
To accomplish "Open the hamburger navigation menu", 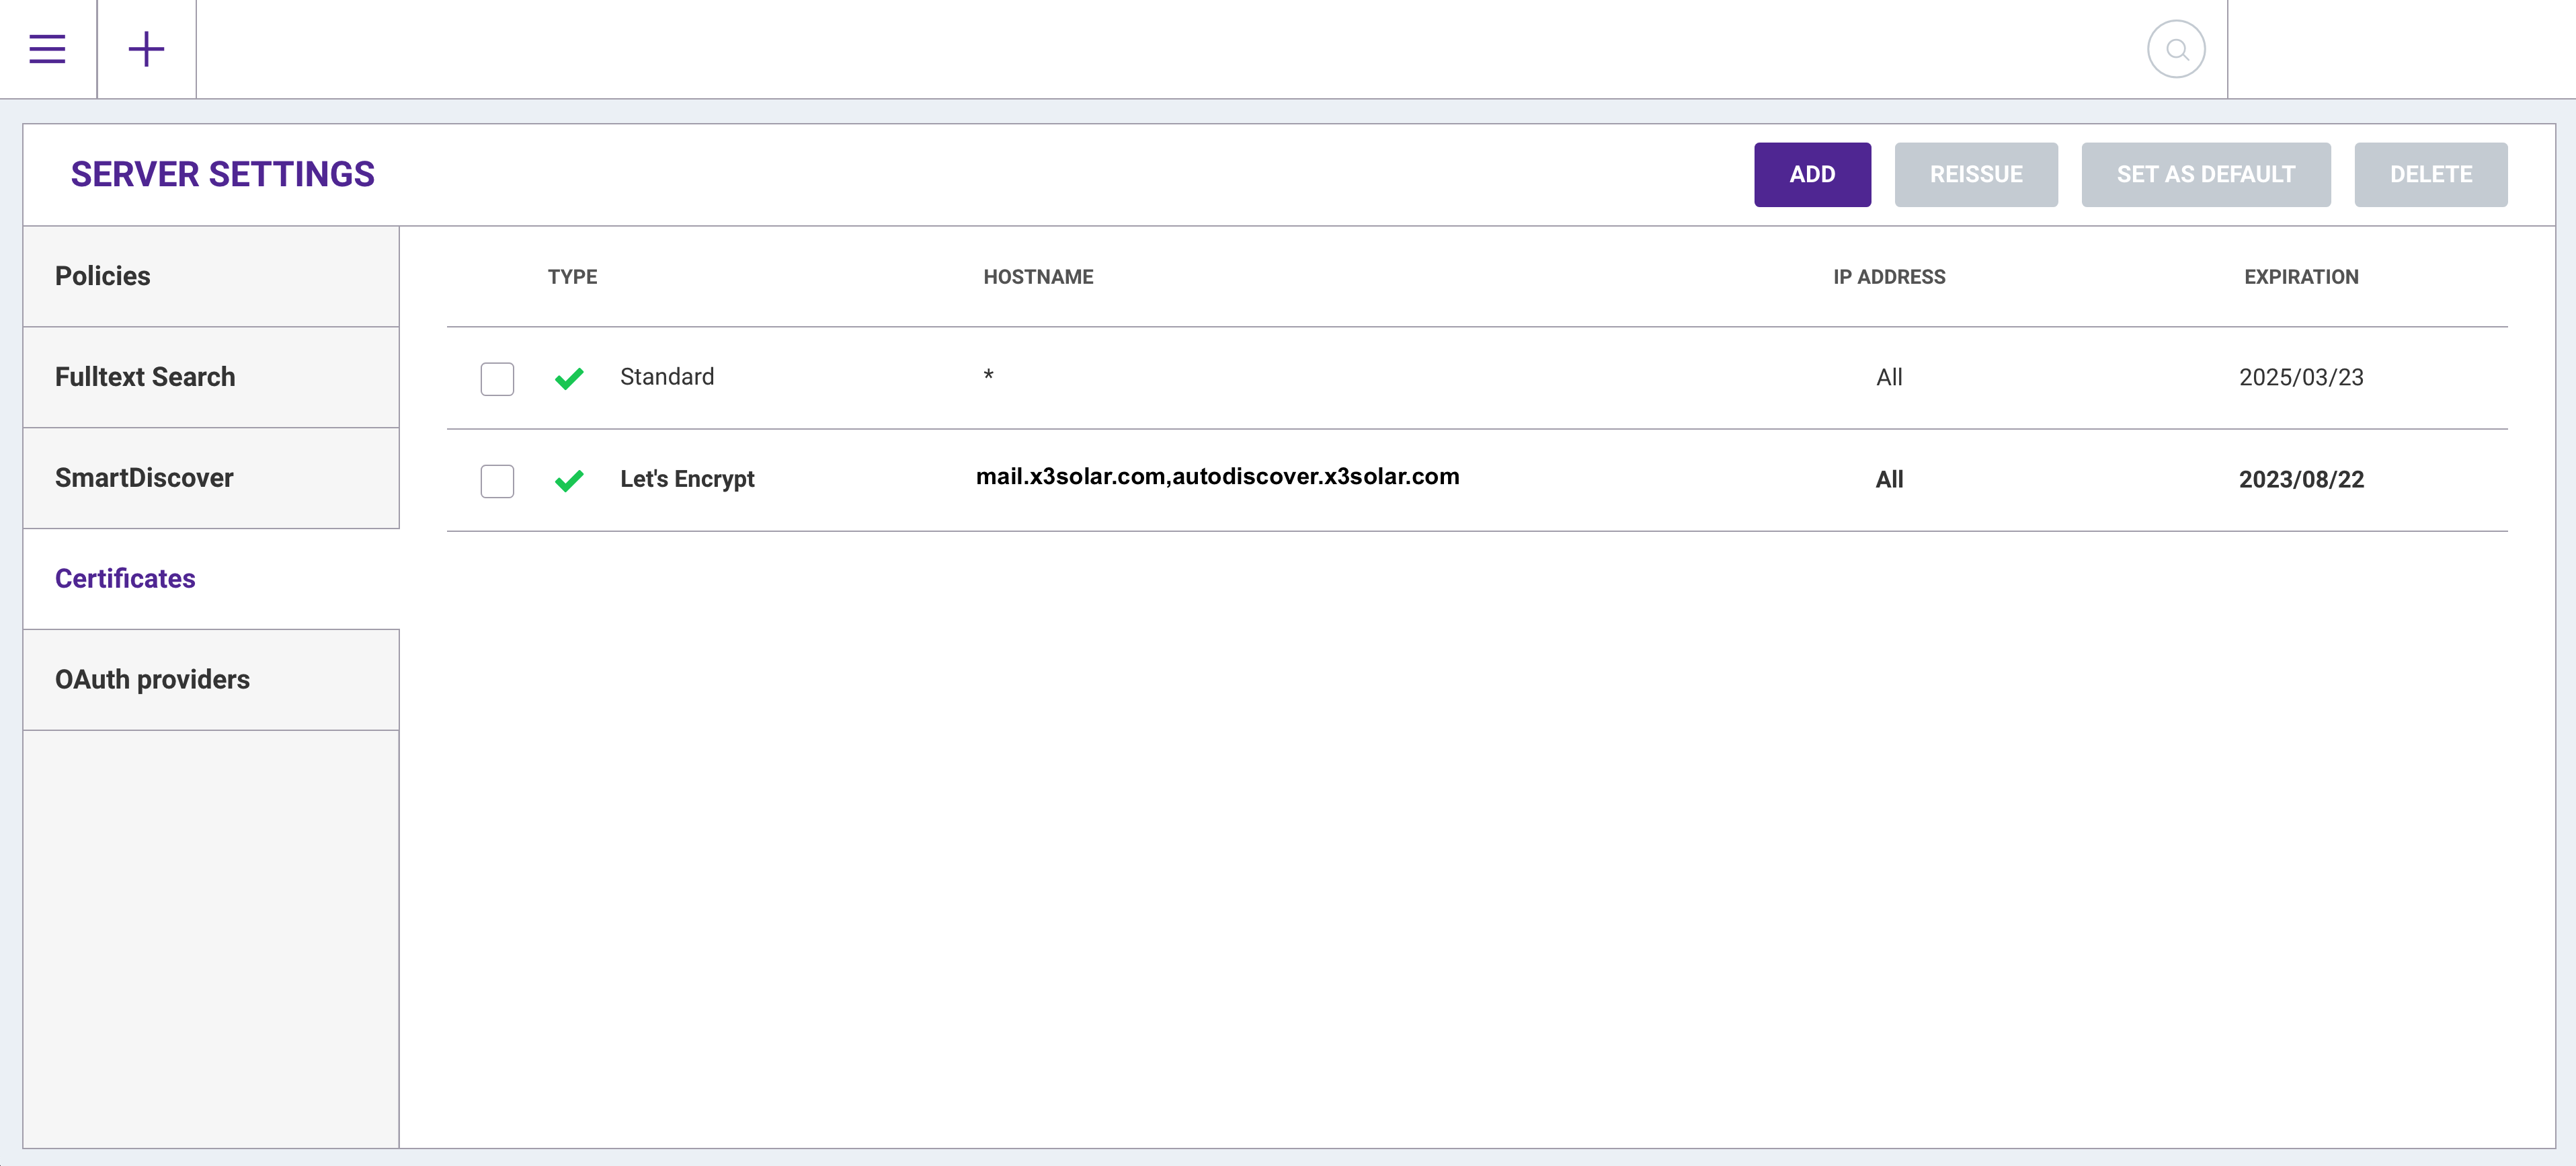I will click(x=47, y=48).
